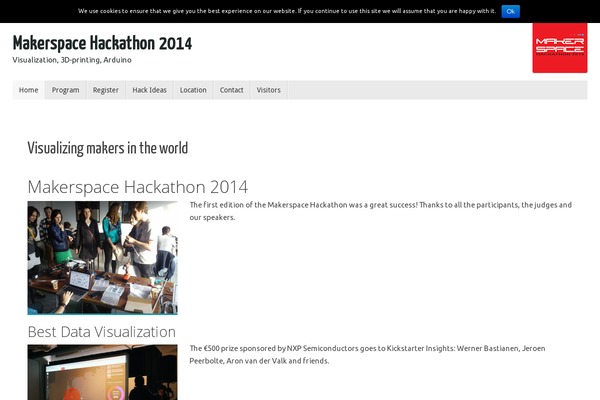Open the Best Data Visualization presentation photo
600x400 pixels.
coord(102,372)
